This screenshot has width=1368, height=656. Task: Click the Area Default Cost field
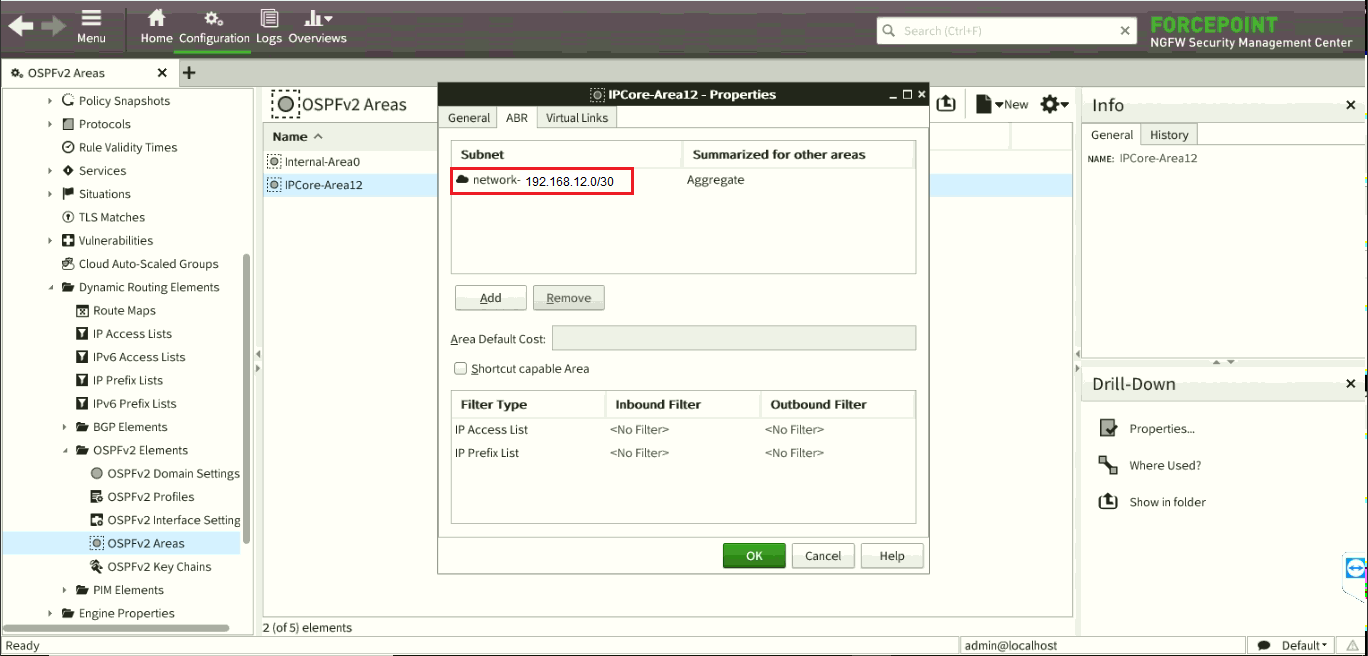click(x=733, y=339)
